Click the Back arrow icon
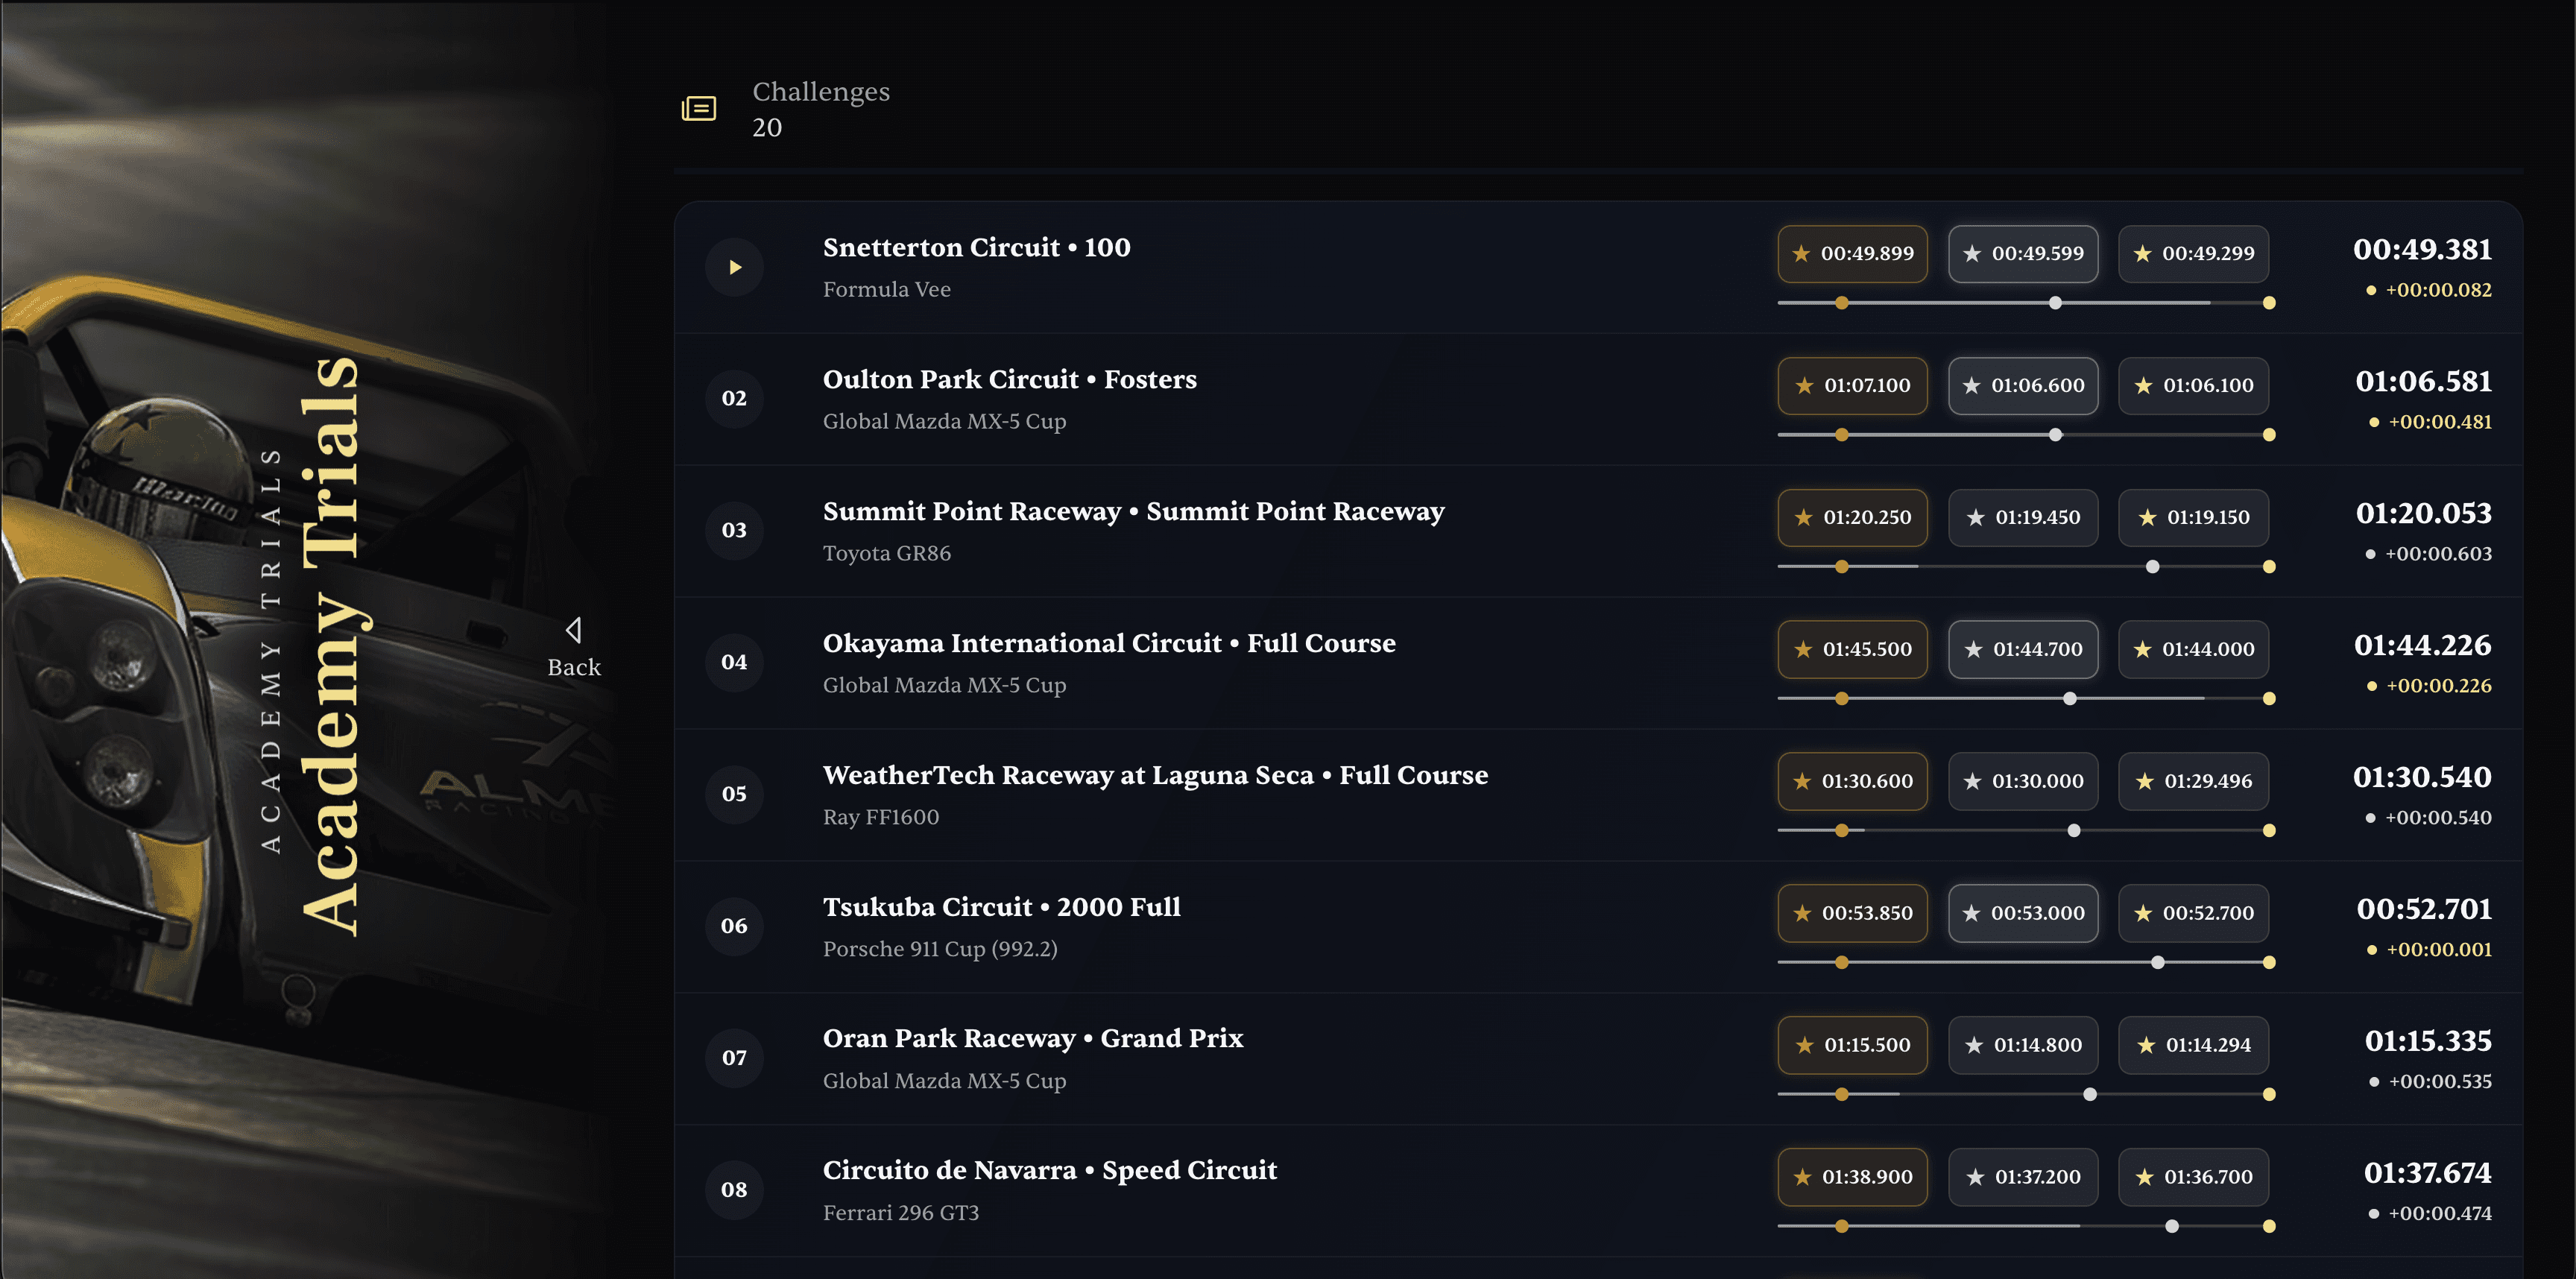The image size is (2576, 1279). (x=573, y=630)
